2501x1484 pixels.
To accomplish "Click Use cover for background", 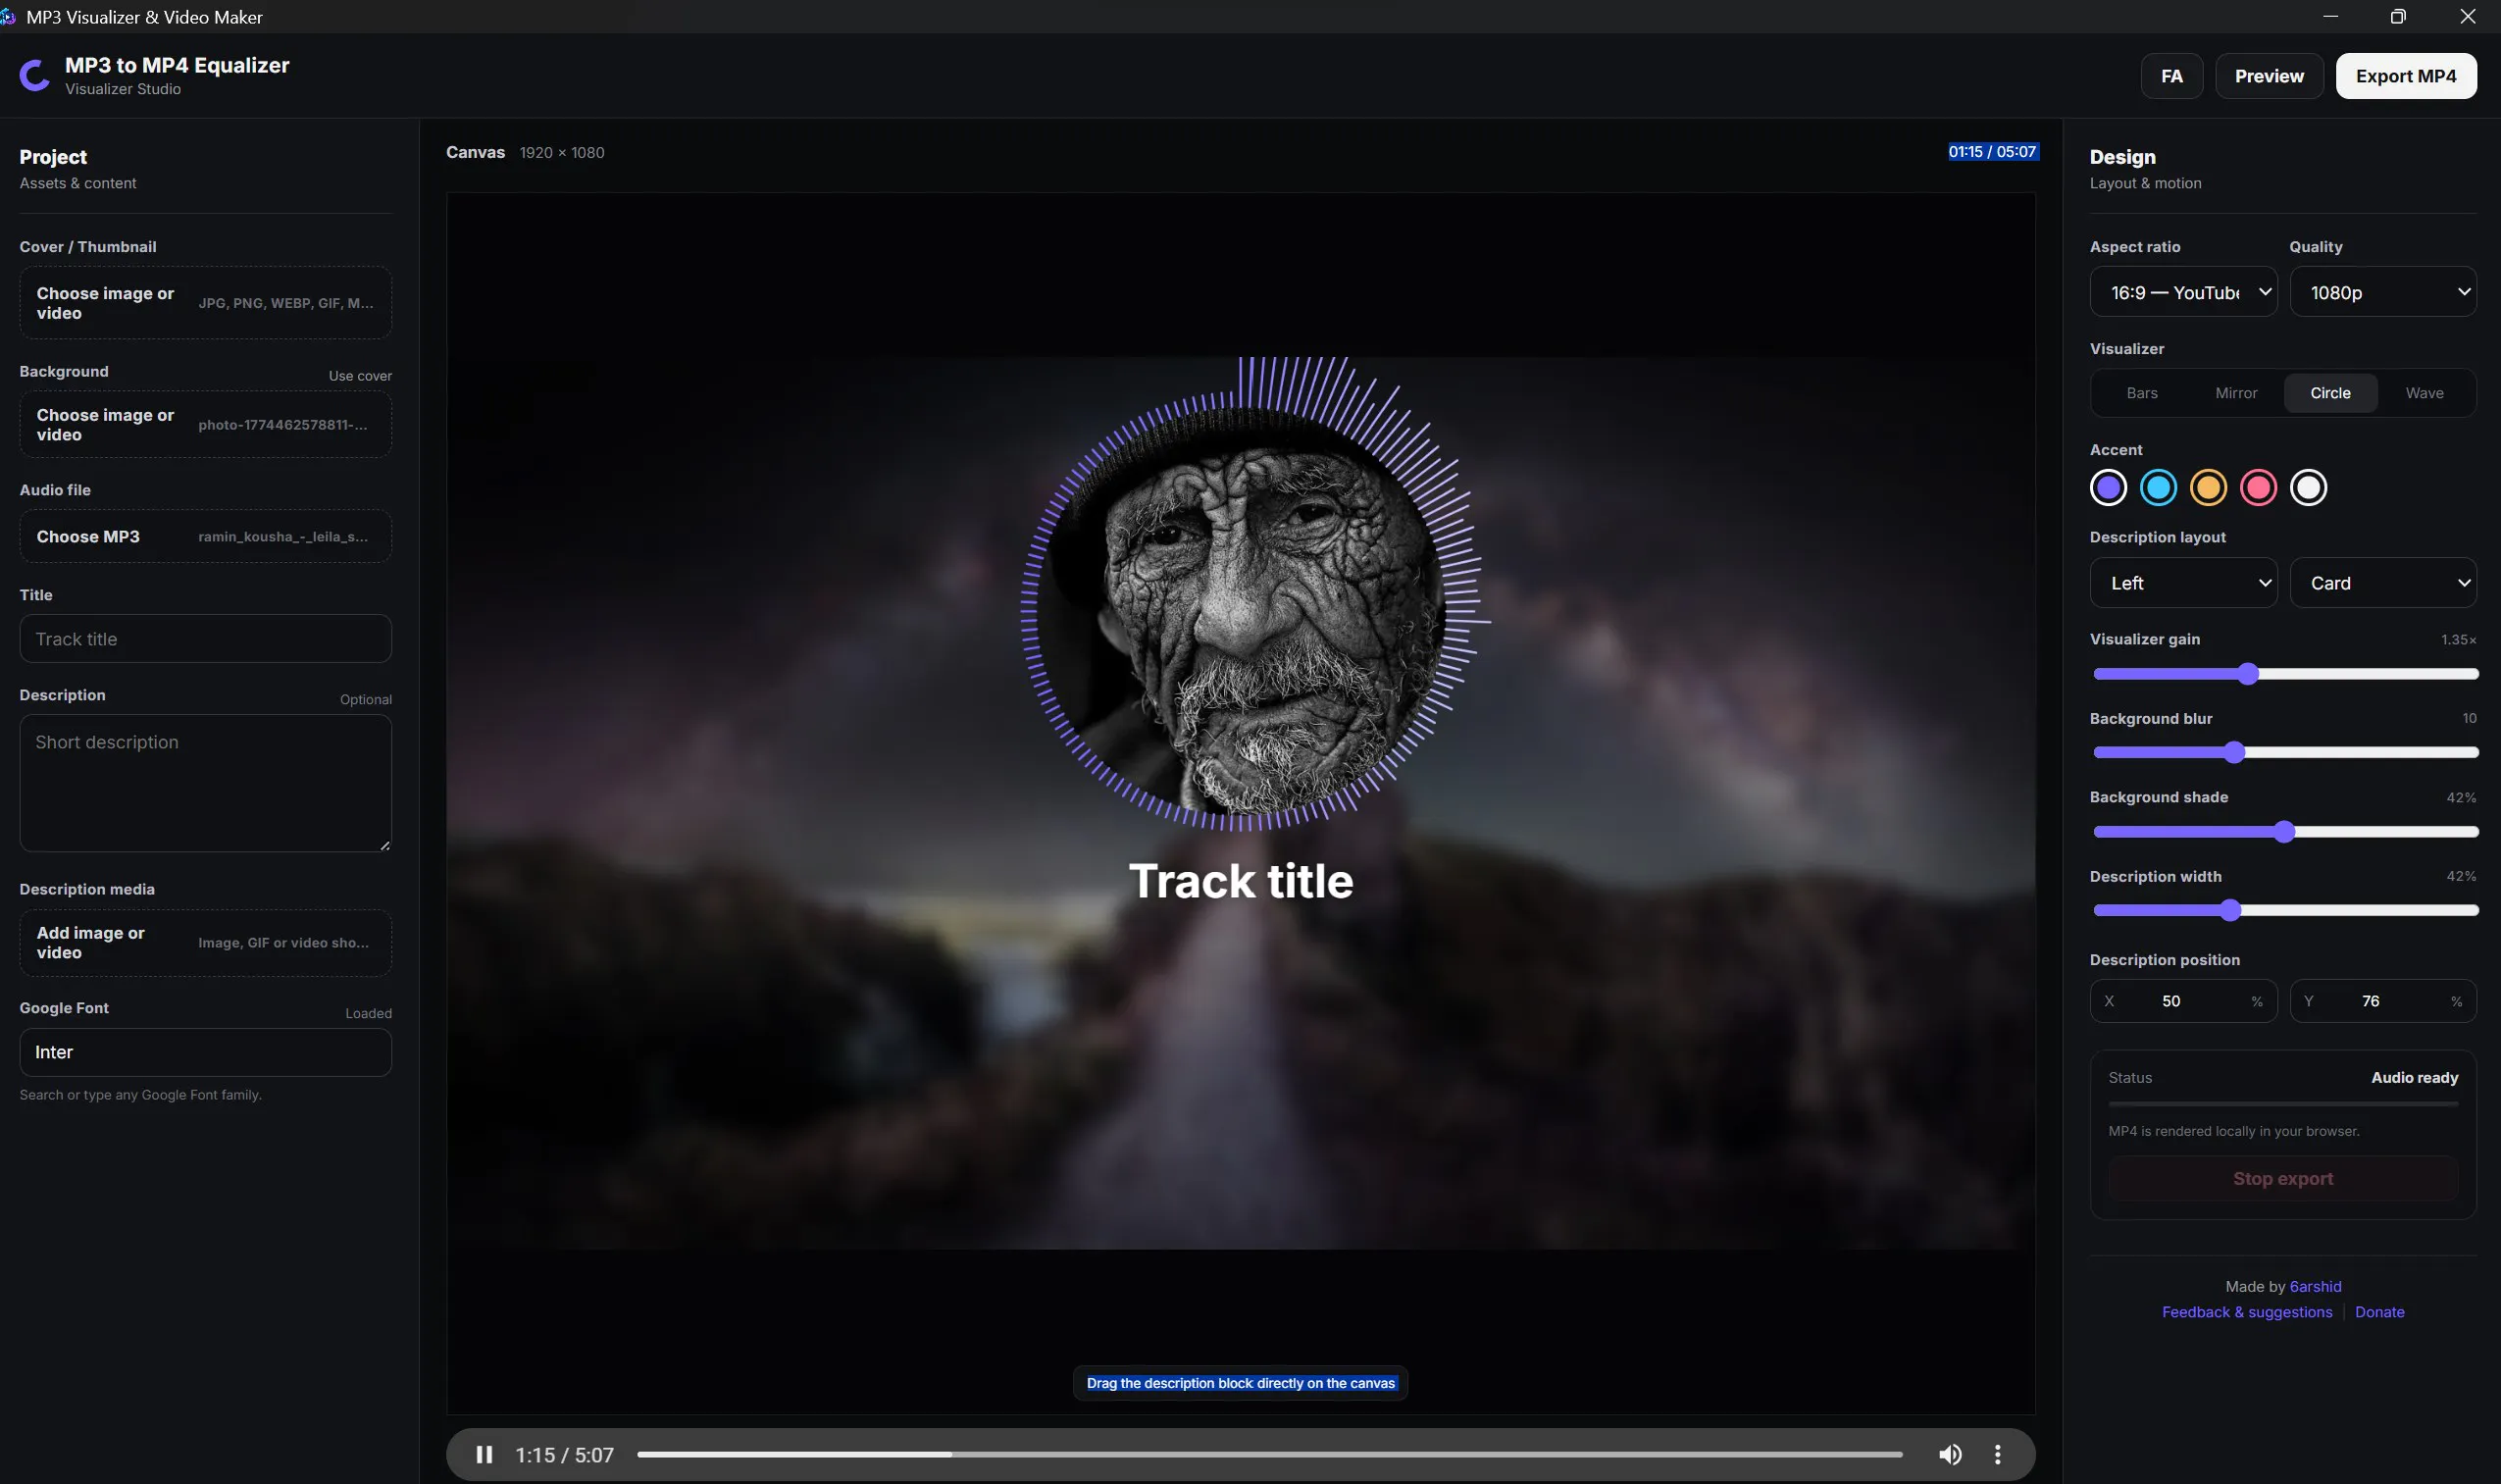I will coord(360,376).
